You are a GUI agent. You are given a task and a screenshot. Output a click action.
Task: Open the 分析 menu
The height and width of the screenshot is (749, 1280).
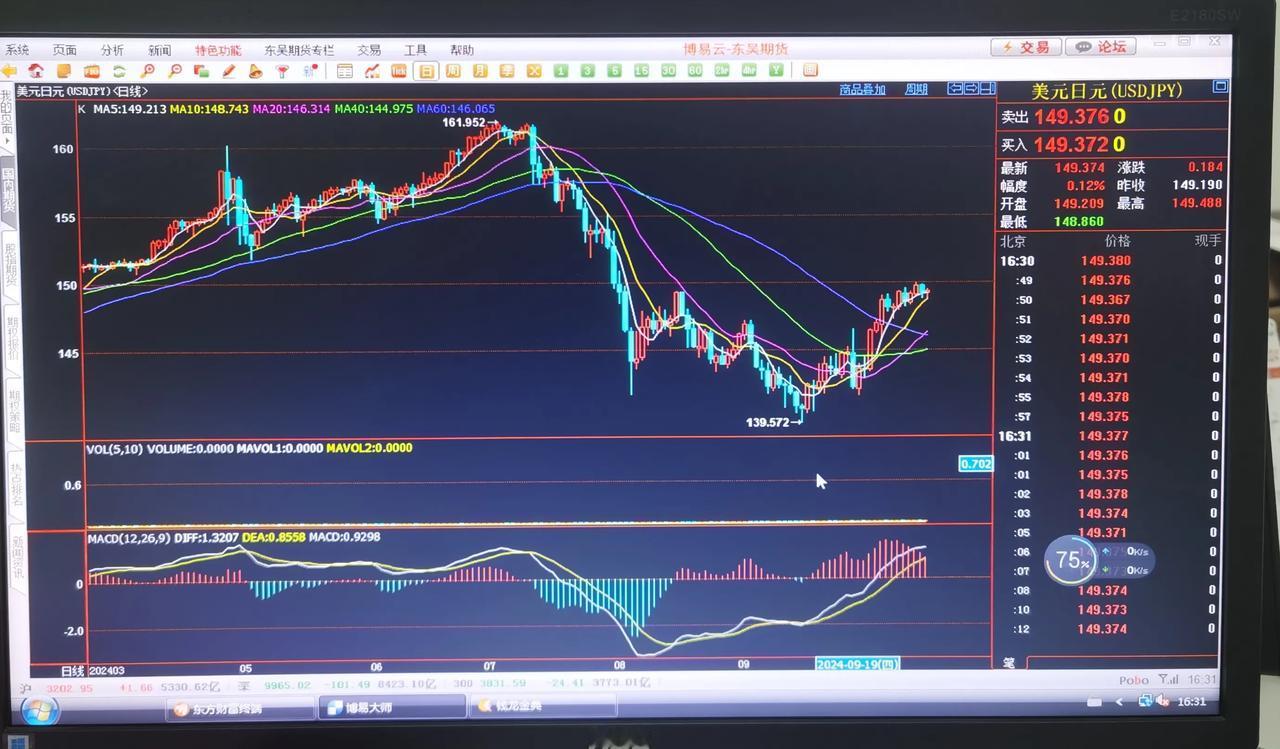(112, 50)
